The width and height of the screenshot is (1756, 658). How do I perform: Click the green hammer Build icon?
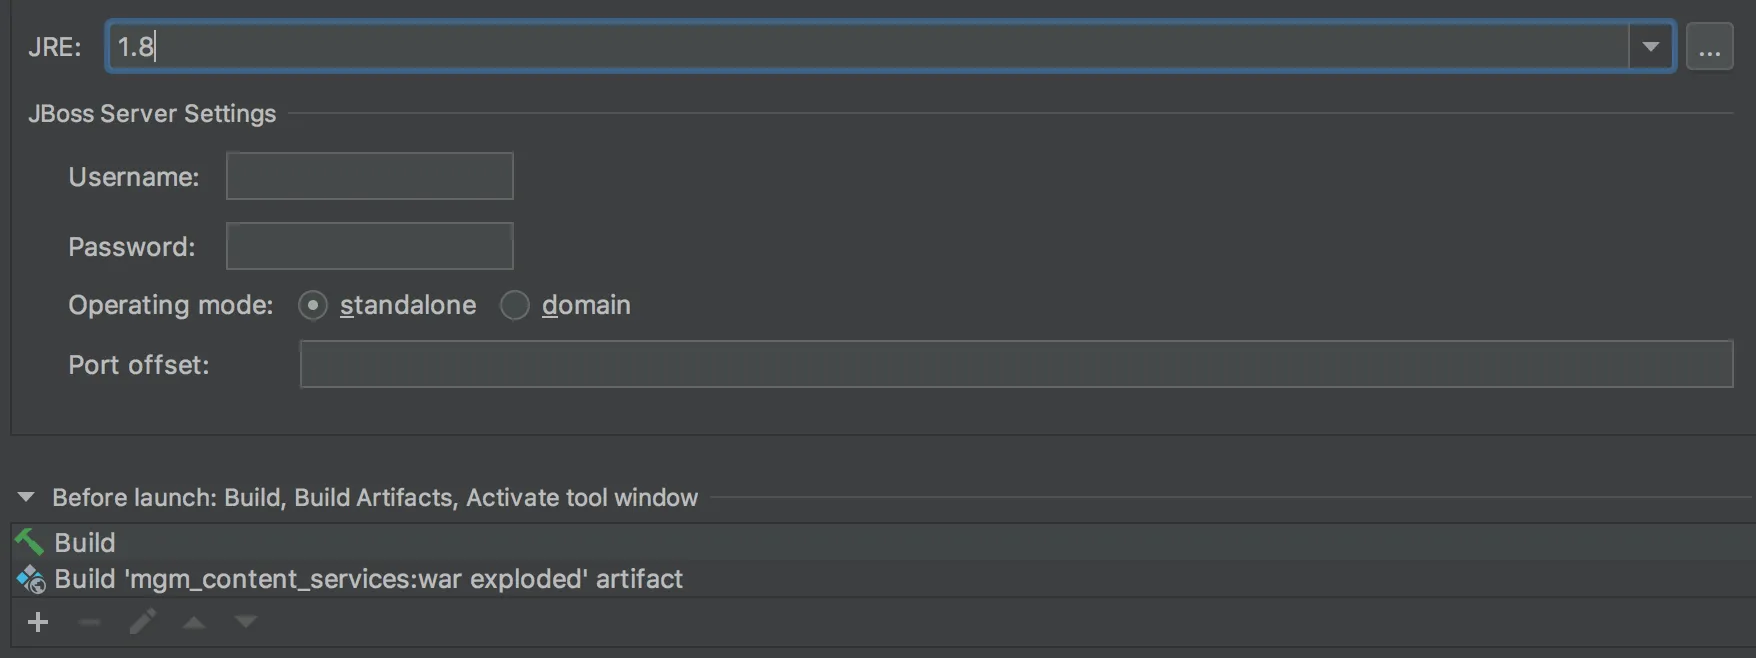point(29,542)
